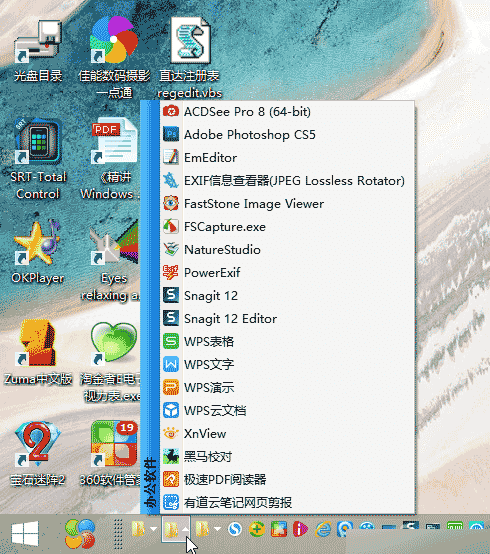This screenshot has width=490, height=554.
Task: Click the dotted taskbar toolbar grip handle
Action: pyautogui.click(x=118, y=534)
